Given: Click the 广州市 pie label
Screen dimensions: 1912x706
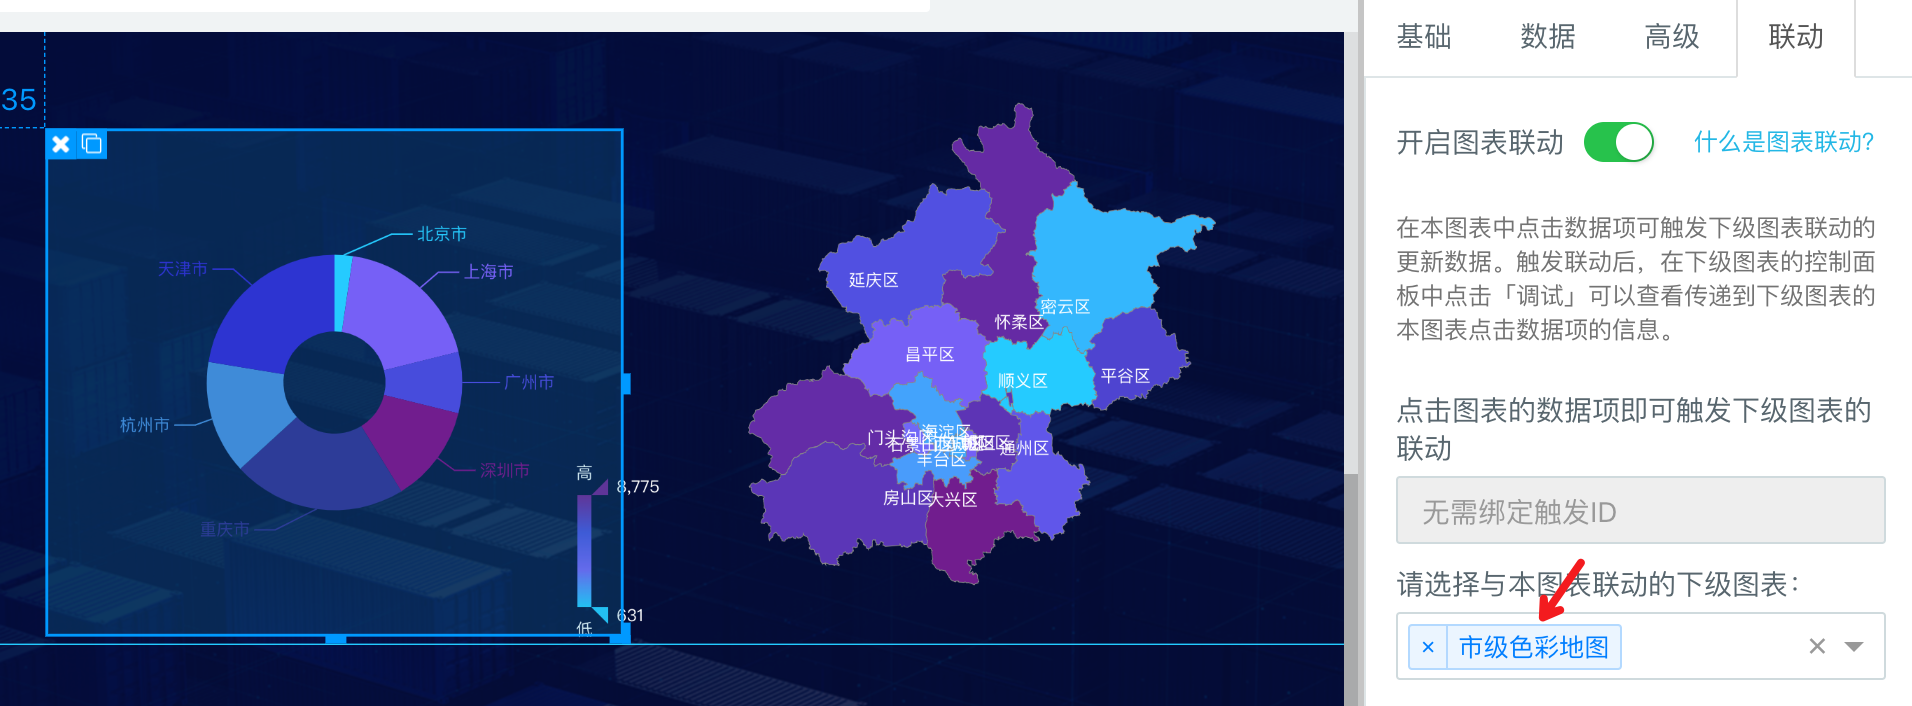Looking at the screenshot, I should [x=529, y=382].
